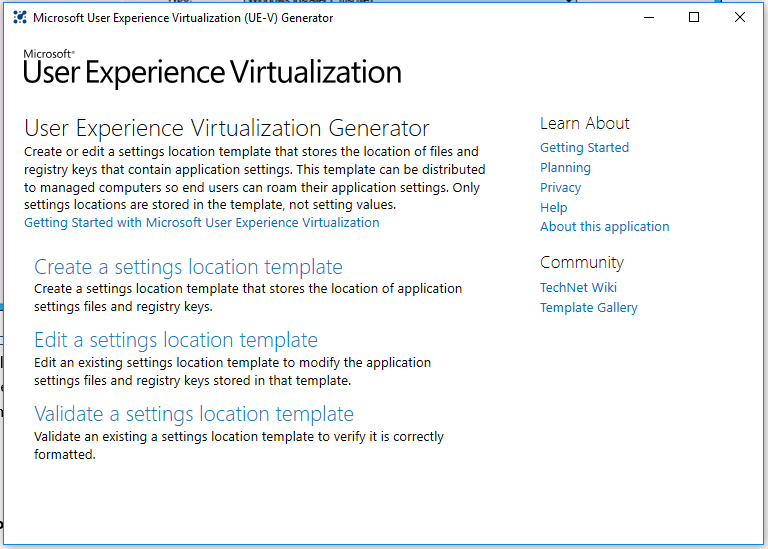Open Create a settings location template
Image resolution: width=768 pixels, height=549 pixels.
point(188,267)
